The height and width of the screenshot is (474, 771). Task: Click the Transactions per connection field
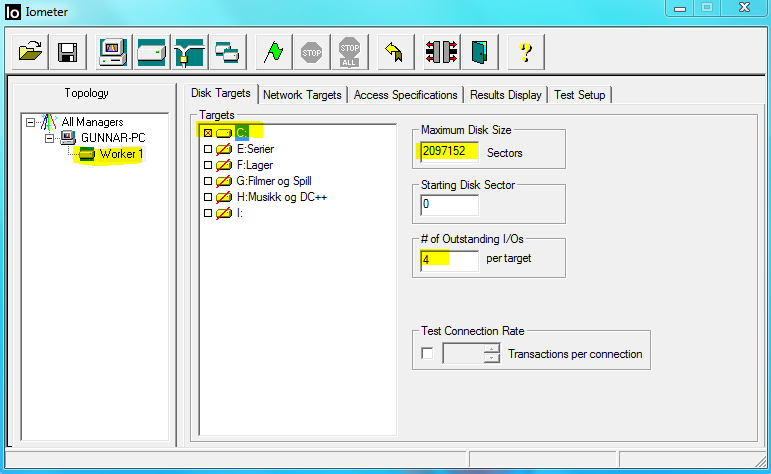pos(463,354)
